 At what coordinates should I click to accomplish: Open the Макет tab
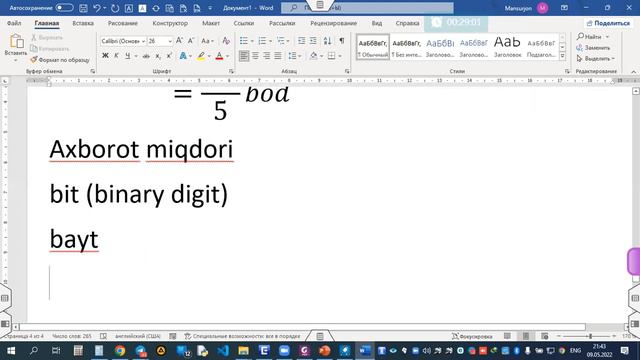211,23
